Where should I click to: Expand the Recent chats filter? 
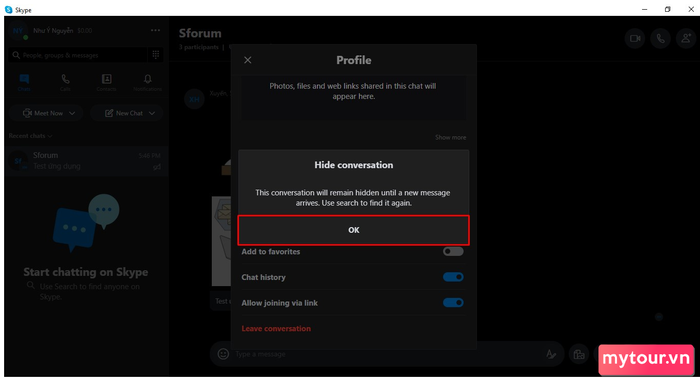pyautogui.click(x=31, y=136)
